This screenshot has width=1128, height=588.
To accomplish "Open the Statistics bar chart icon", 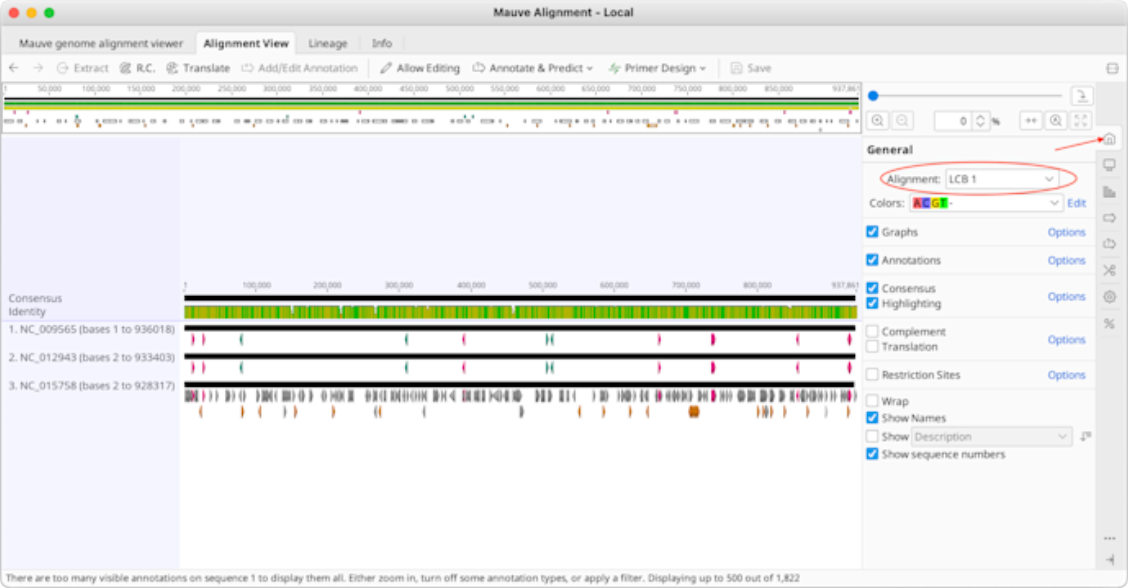I will click(1109, 191).
